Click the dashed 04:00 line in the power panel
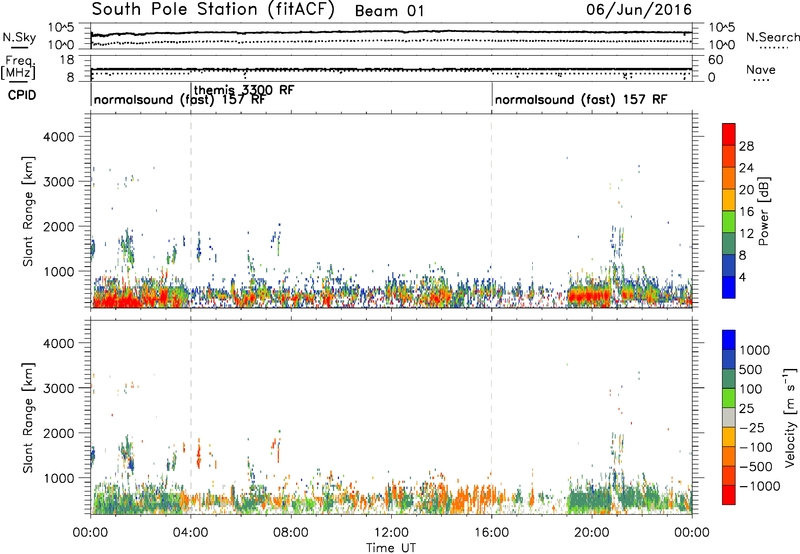The image size is (800, 554). coord(191,211)
